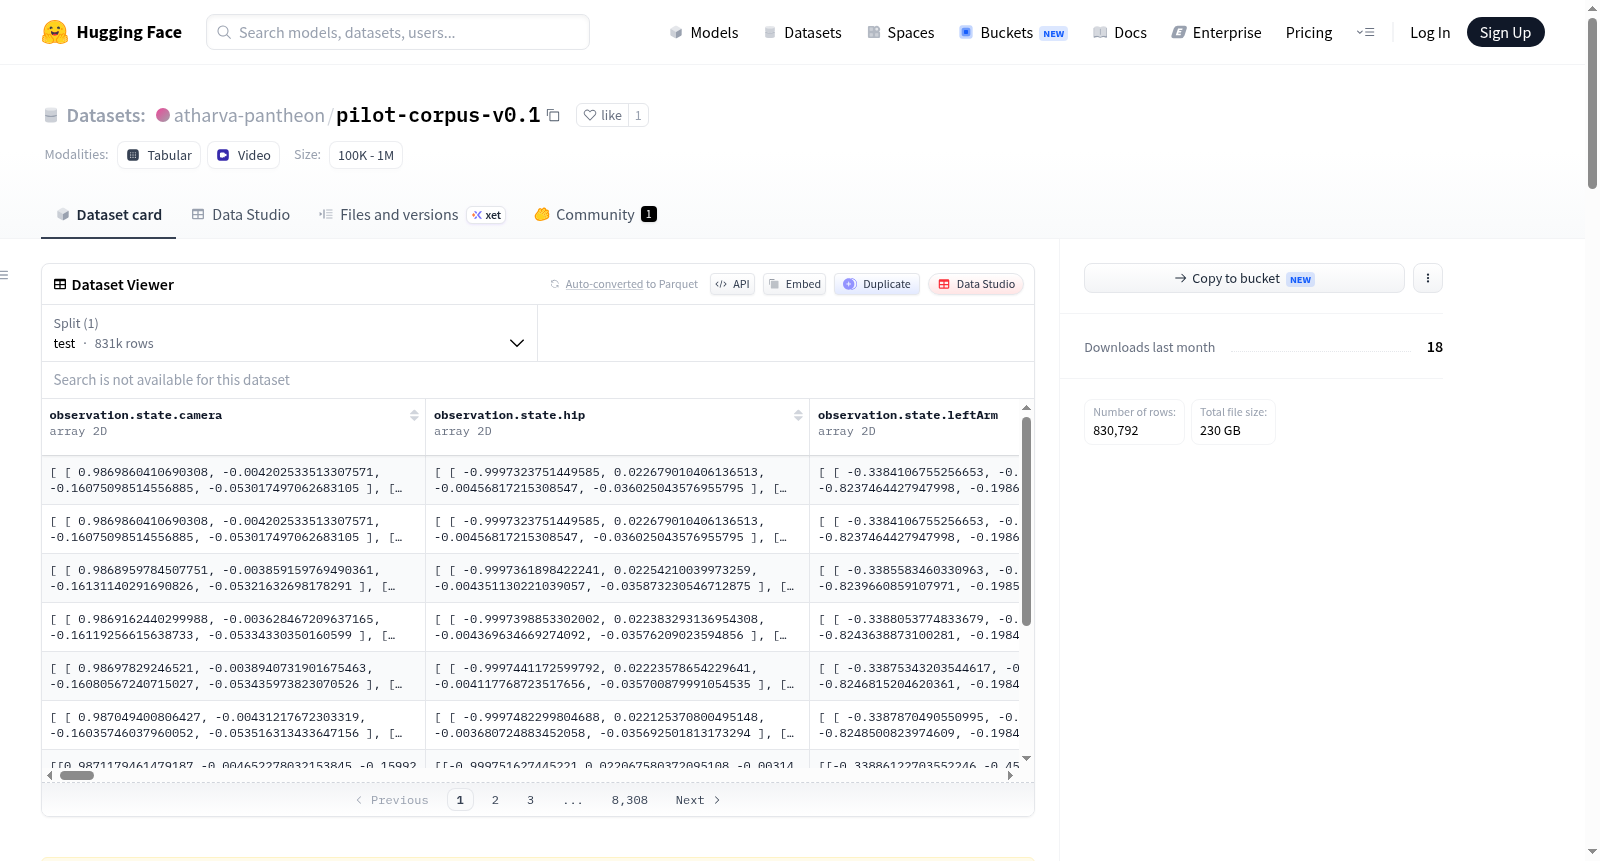The height and width of the screenshot is (861, 1600).
Task: Click the 100K - 1M size tag
Action: [x=366, y=155]
